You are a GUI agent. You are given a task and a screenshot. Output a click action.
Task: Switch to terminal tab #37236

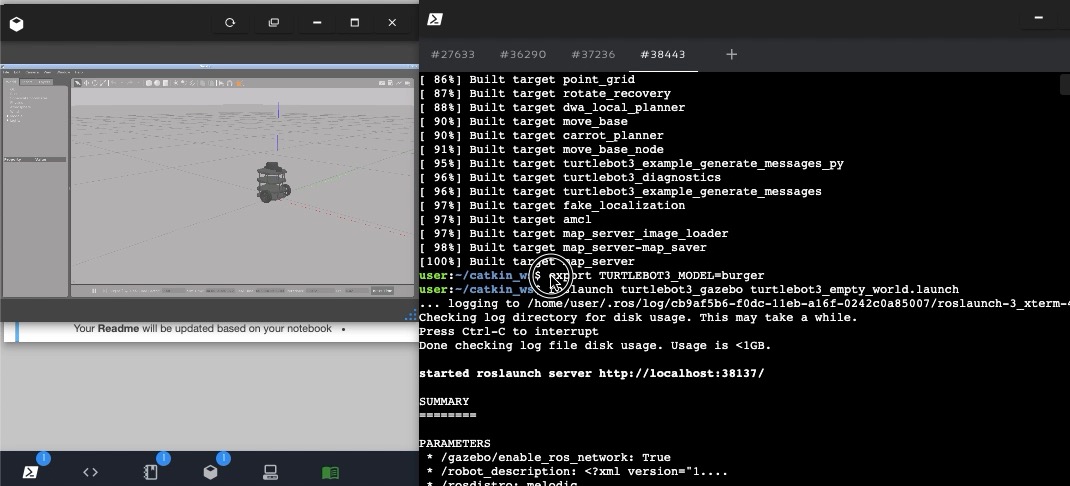[593, 55]
